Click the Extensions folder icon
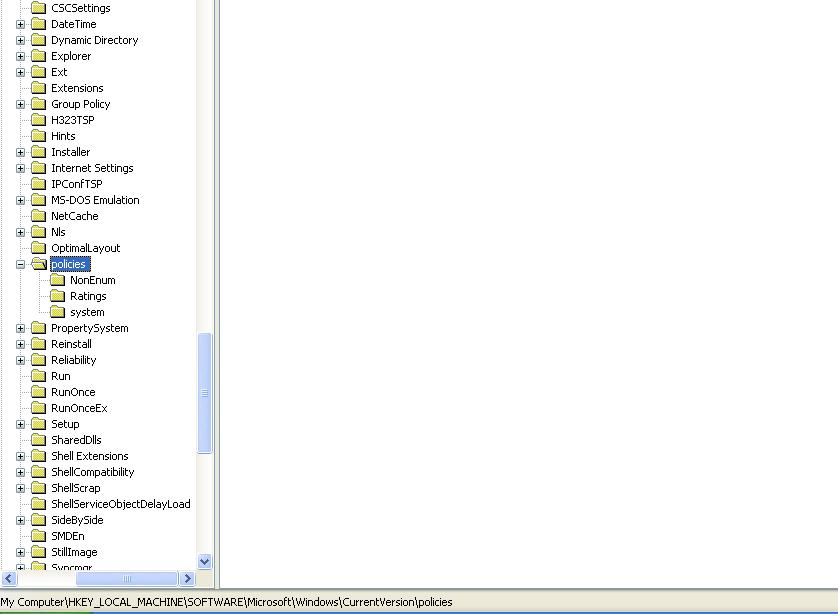The height and width of the screenshot is (614, 838). coord(38,88)
